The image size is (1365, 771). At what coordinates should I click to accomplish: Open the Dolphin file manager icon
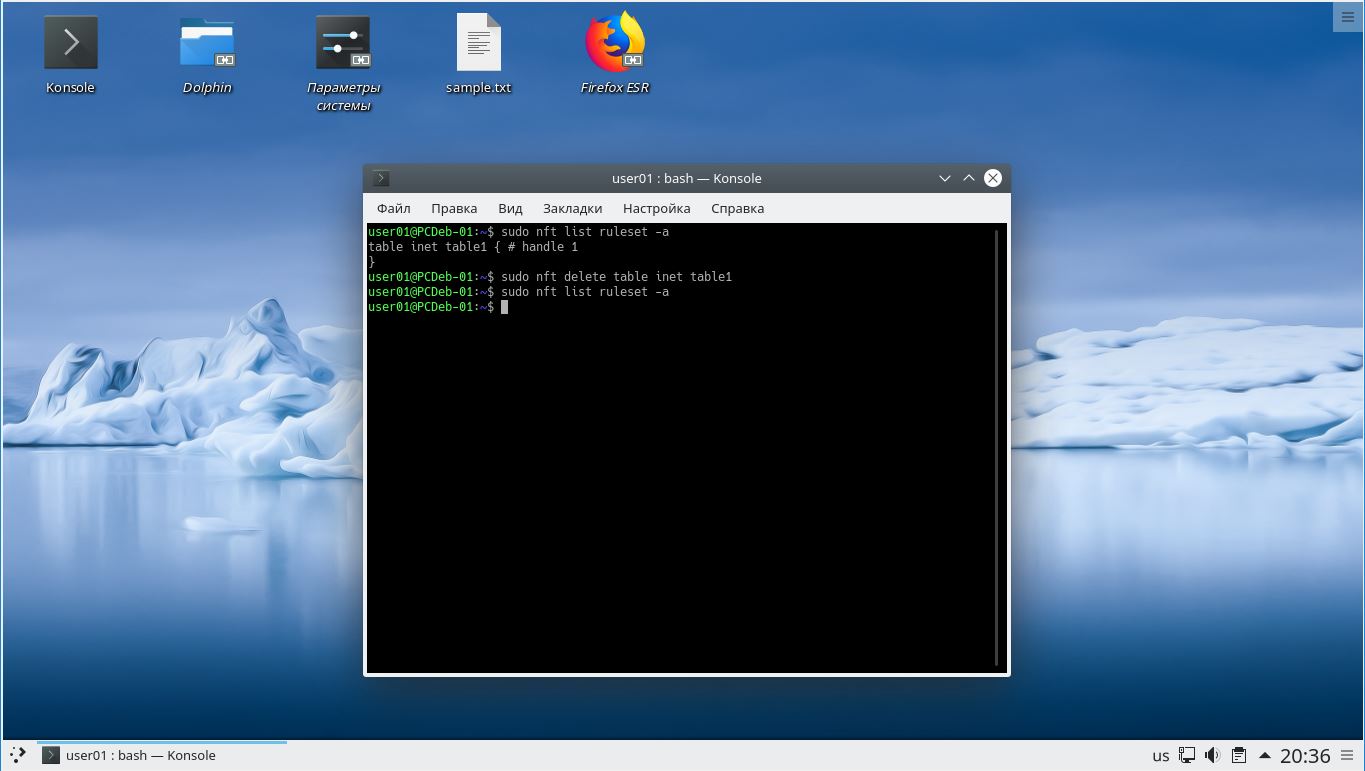[x=207, y=44]
